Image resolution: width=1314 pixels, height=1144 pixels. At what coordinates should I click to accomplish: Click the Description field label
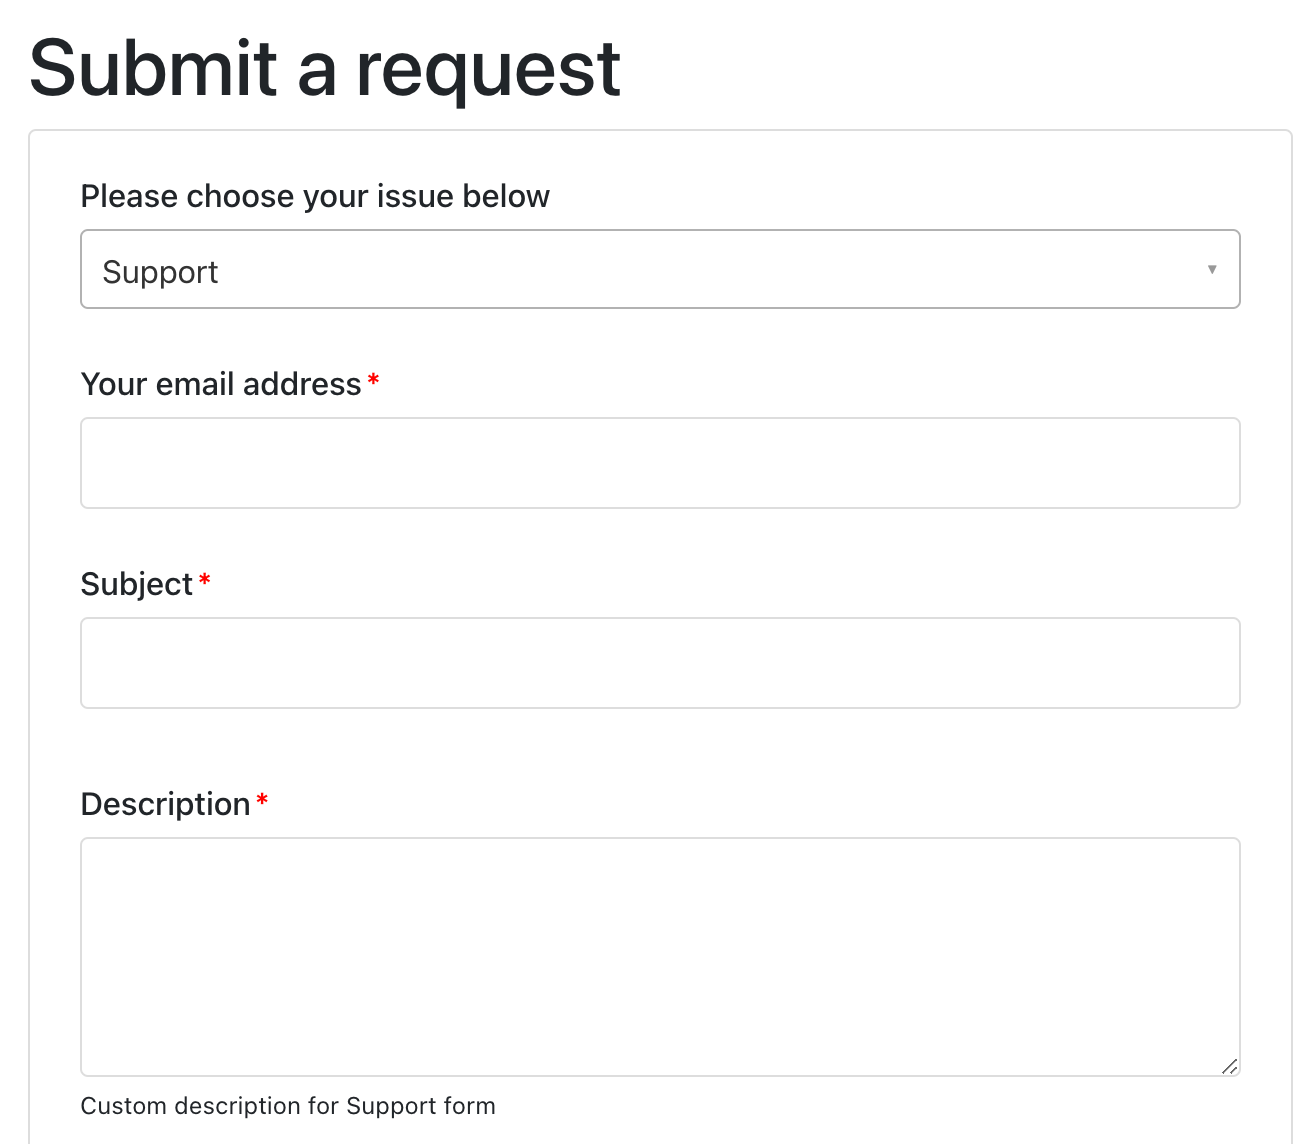pyautogui.click(x=167, y=803)
